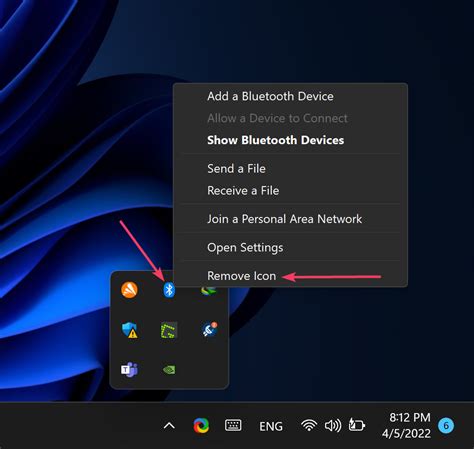This screenshot has width=474, height=449.
Task: Click the blue tray icon with red badge
Action: pos(210,329)
